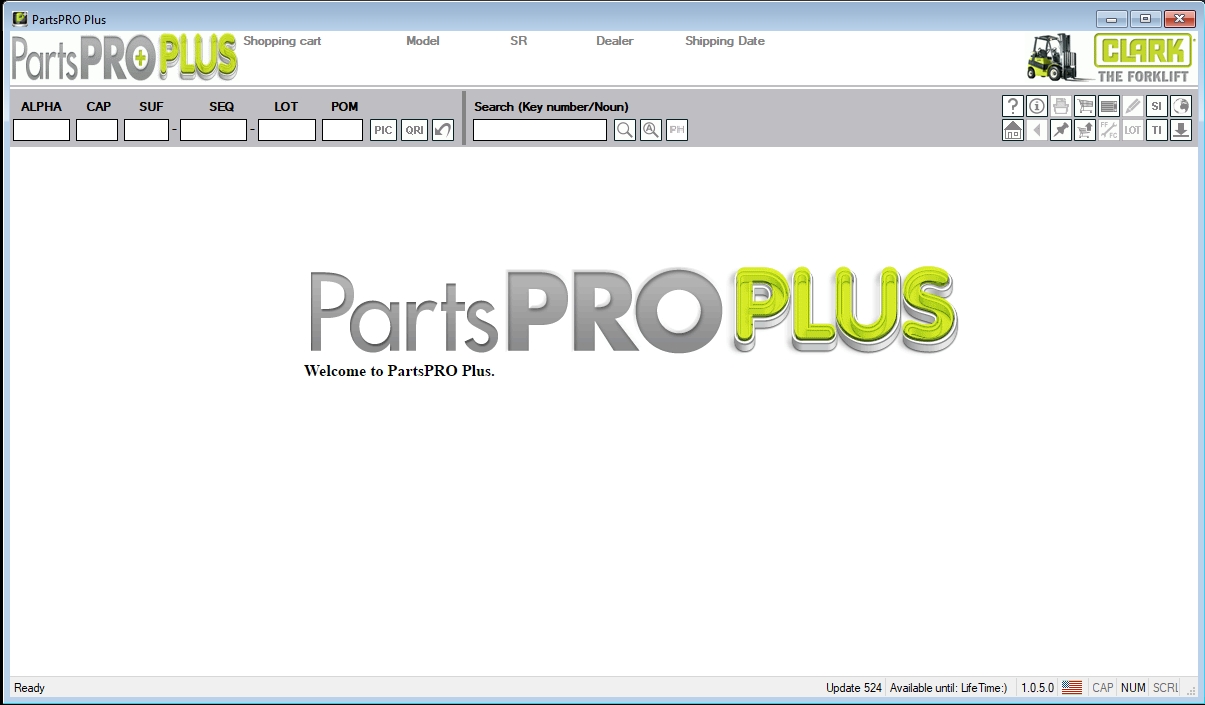Click the LOT toolbar icon
The image size is (1205, 705).
coord(1132,130)
